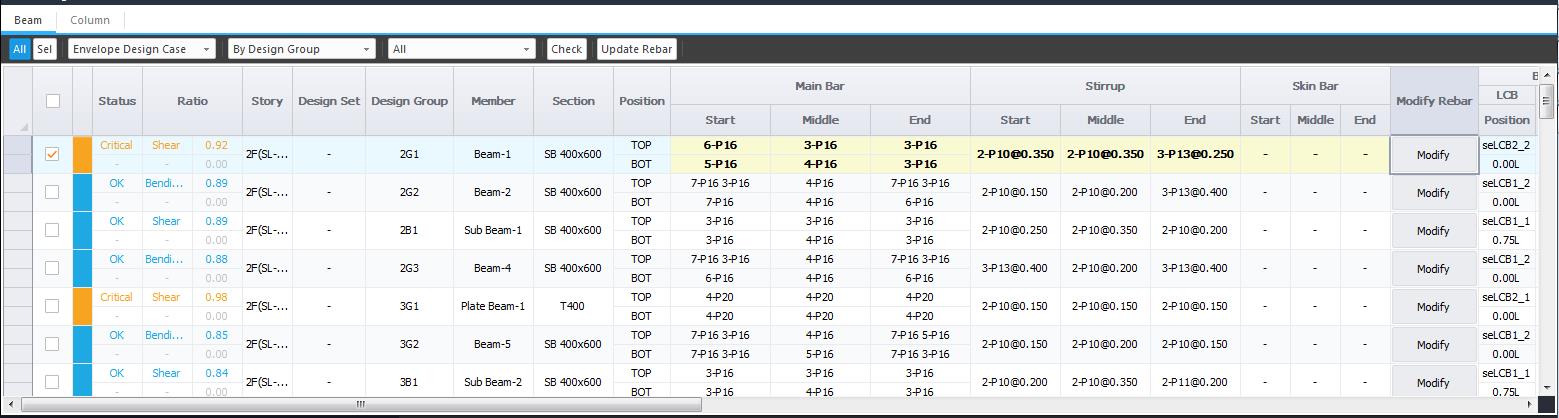The image size is (1559, 418).
Task: Click the Sel filter toggle button
Action: (x=44, y=49)
